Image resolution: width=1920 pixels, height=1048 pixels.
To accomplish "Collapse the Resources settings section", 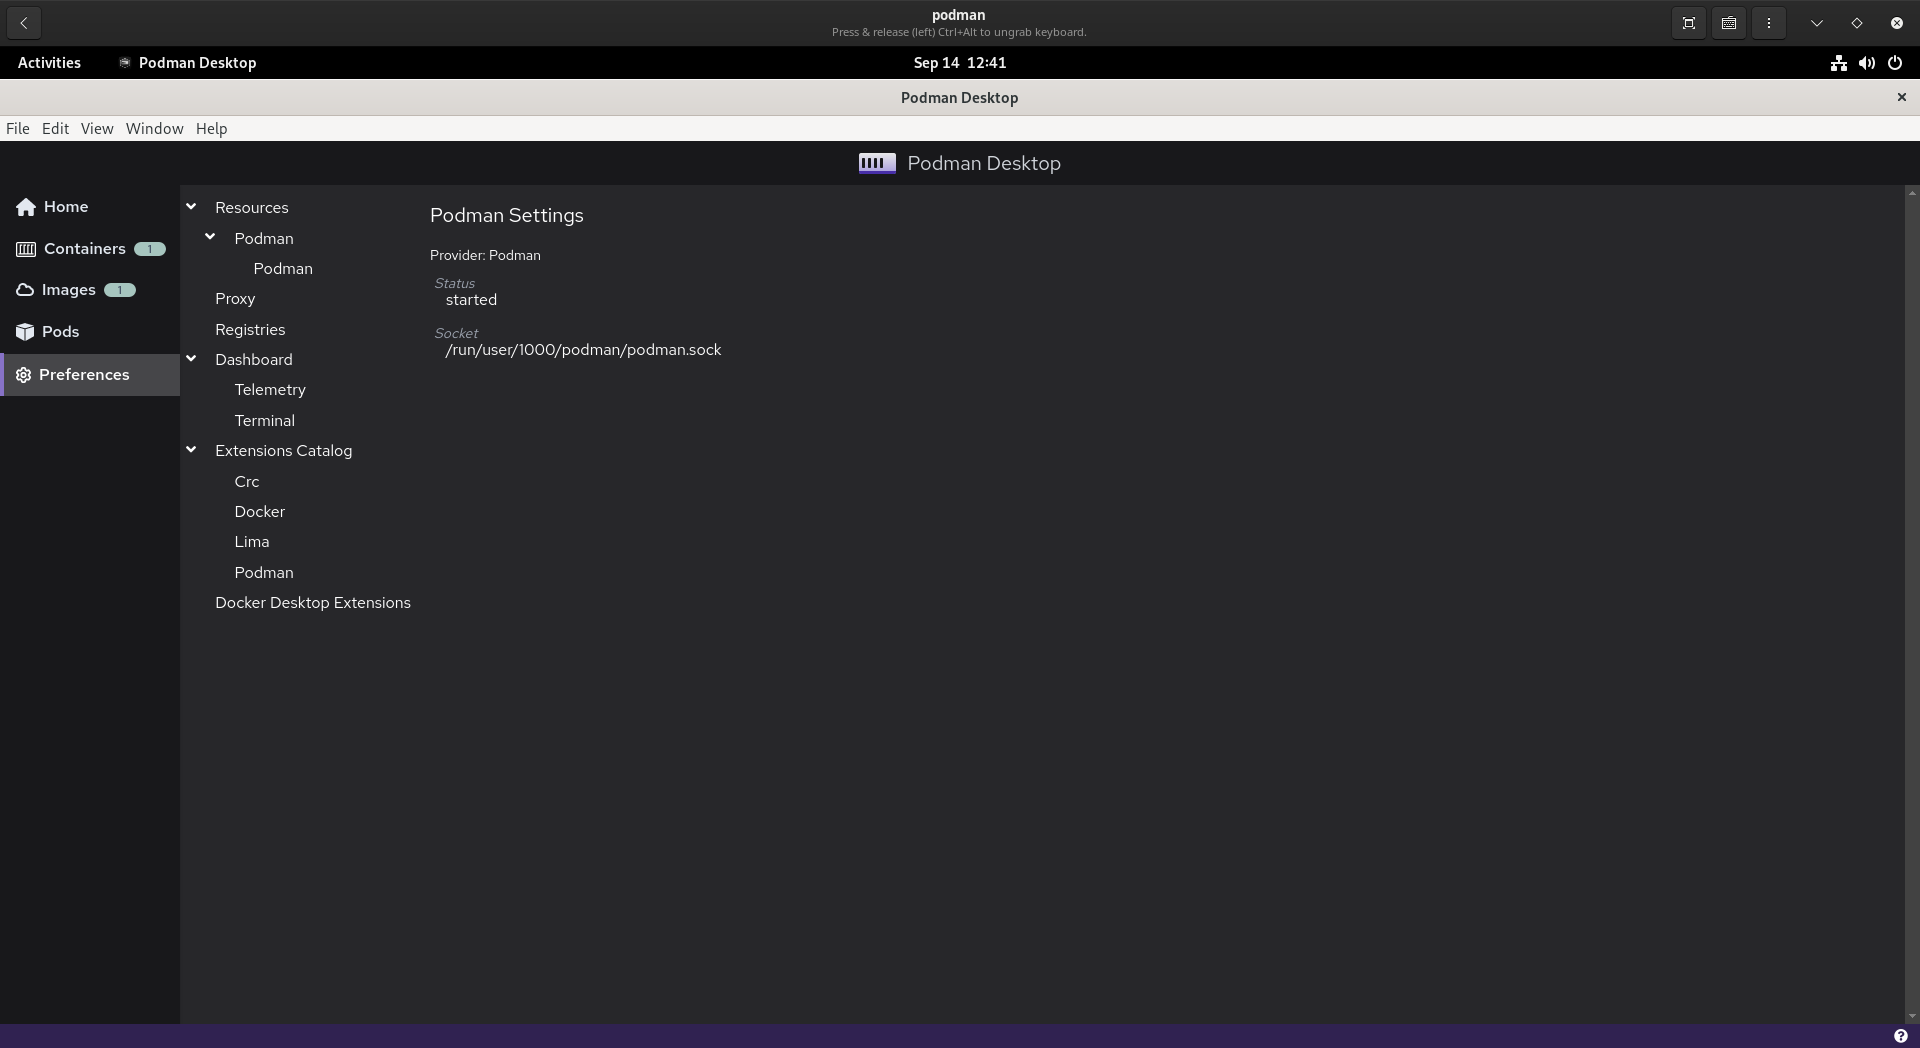I will pos(191,206).
